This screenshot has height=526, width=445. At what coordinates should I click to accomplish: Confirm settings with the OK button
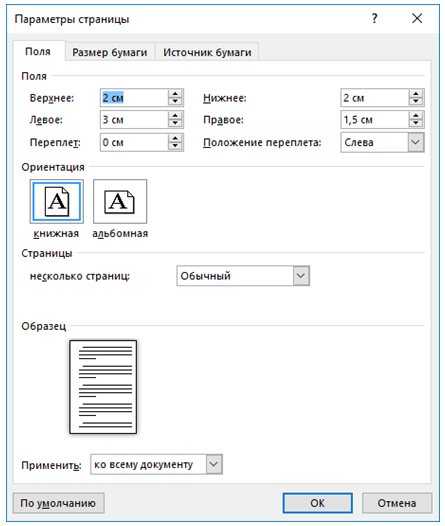click(x=317, y=503)
